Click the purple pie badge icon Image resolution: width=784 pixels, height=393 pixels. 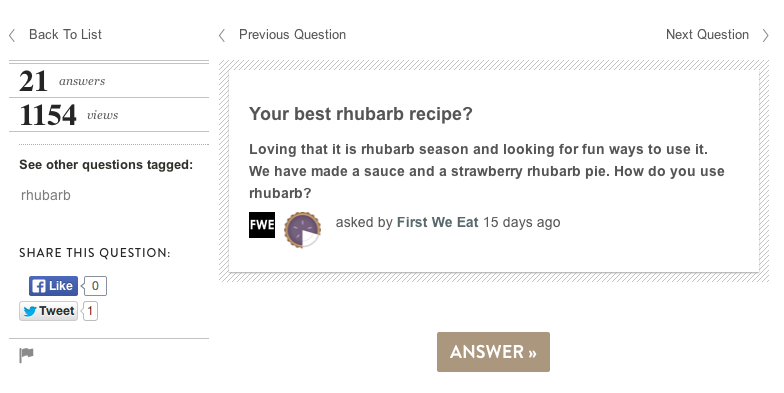(302, 230)
